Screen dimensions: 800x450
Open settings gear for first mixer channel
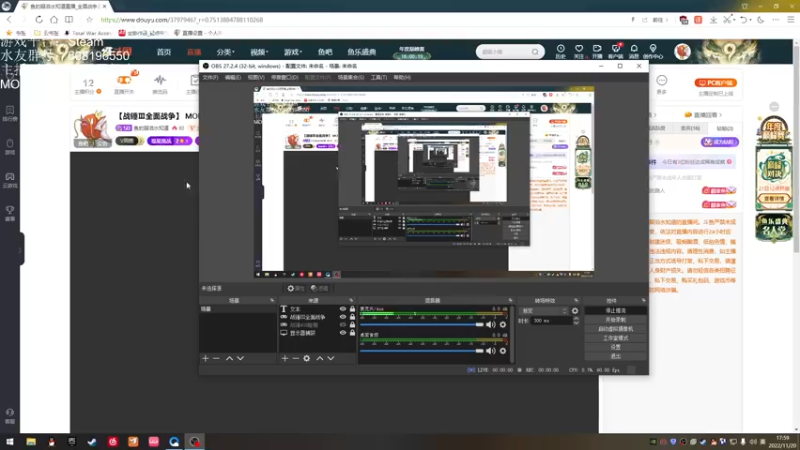[503, 324]
